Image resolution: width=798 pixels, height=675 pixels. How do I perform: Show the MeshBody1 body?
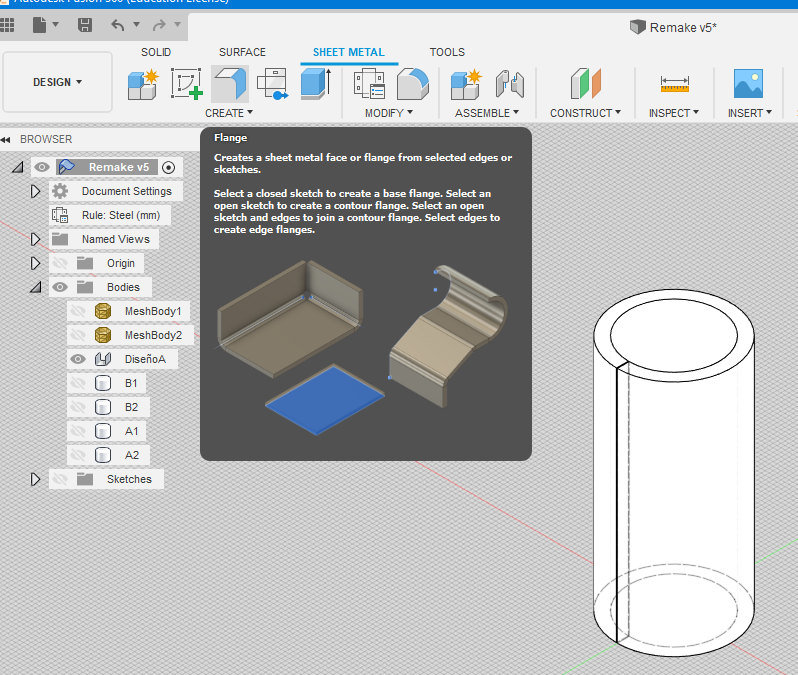click(78, 311)
